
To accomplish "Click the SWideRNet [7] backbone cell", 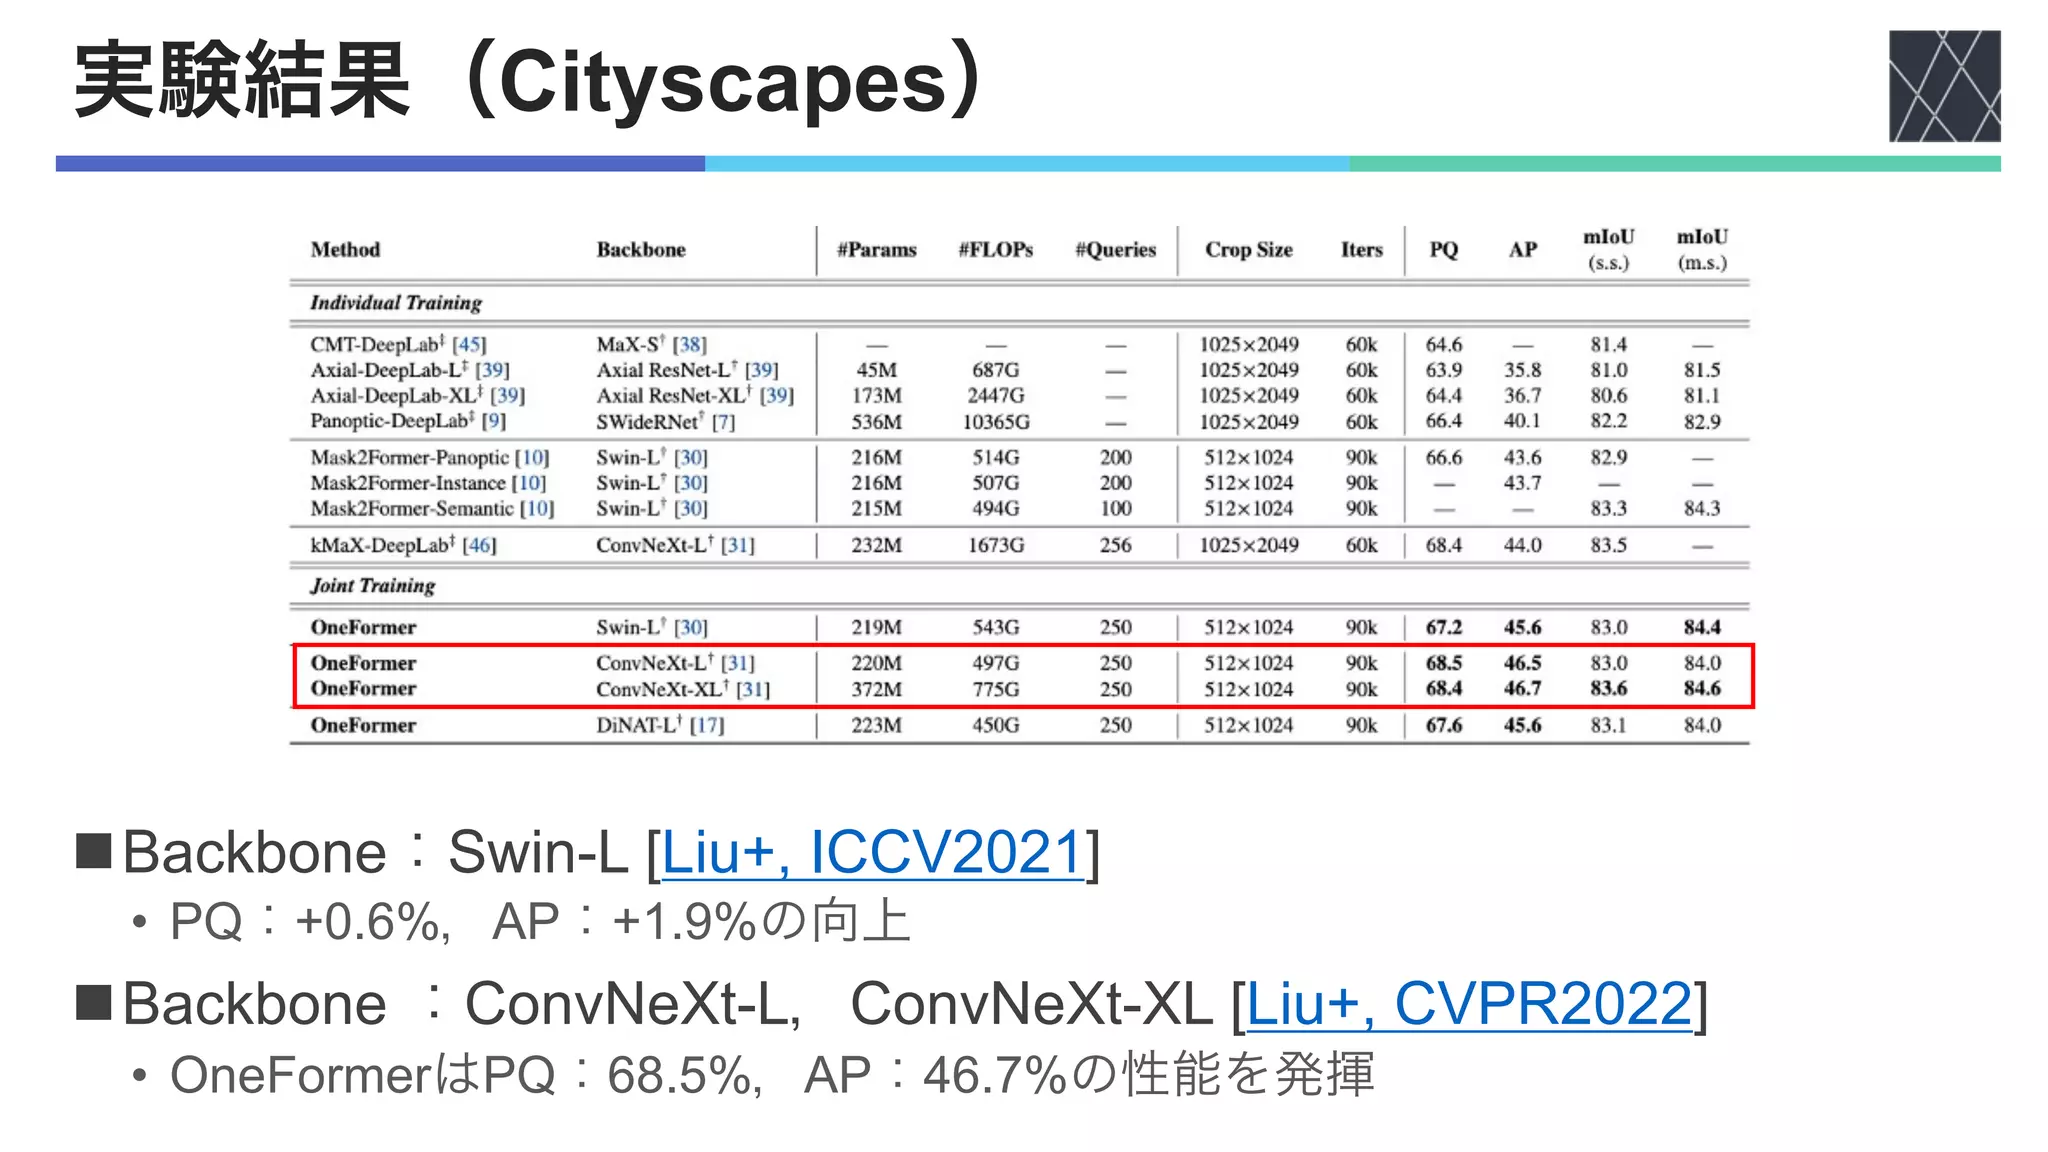I will click(x=665, y=422).
